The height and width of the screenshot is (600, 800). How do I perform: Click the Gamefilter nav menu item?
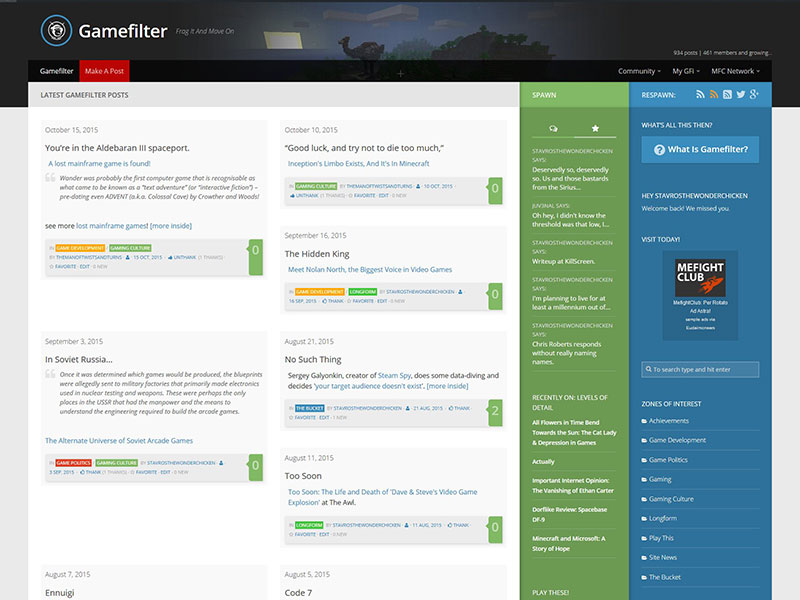(x=57, y=71)
